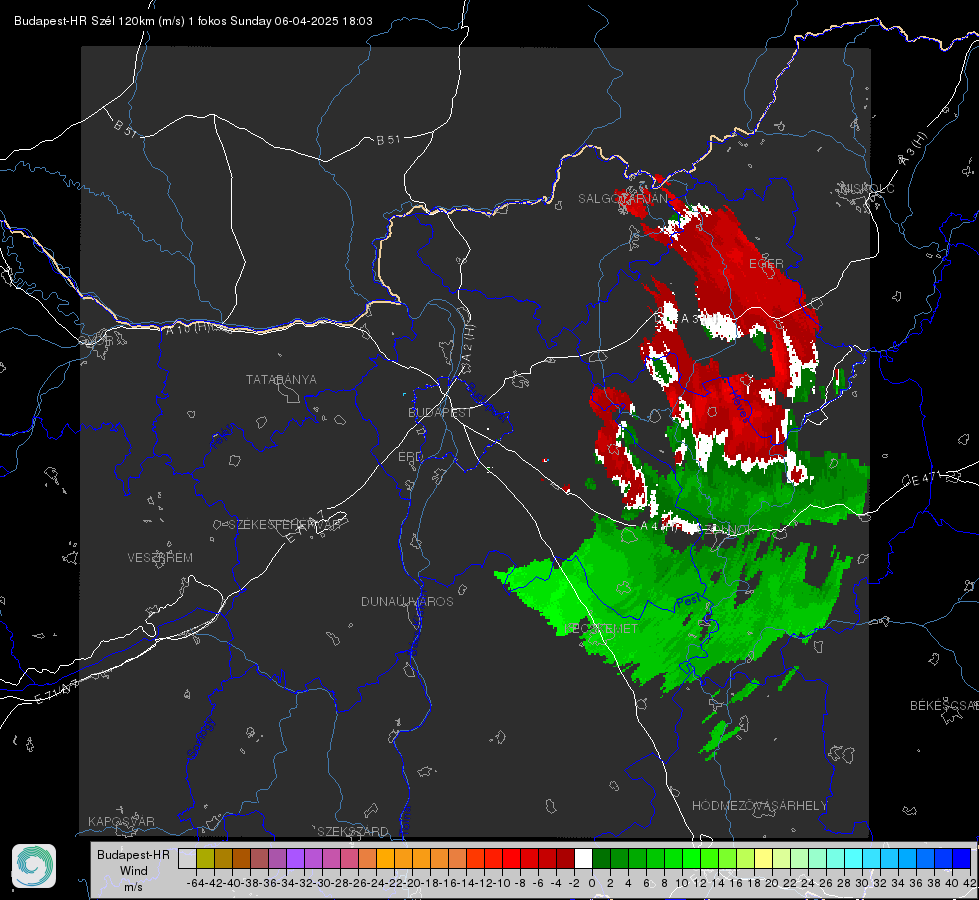Screen dimensions: 979x900
Task: Click the DUNAÚJVÁROS city label
Action: 407,601
